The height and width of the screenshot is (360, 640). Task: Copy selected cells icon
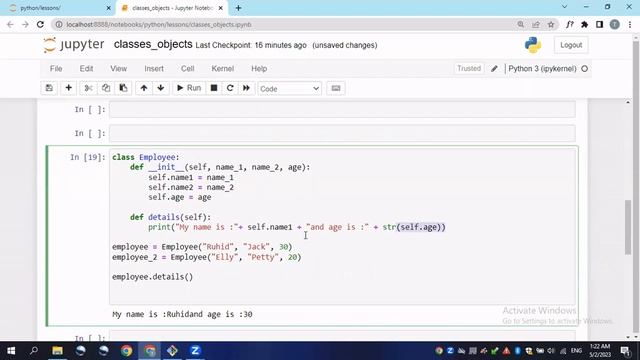tap(106, 88)
